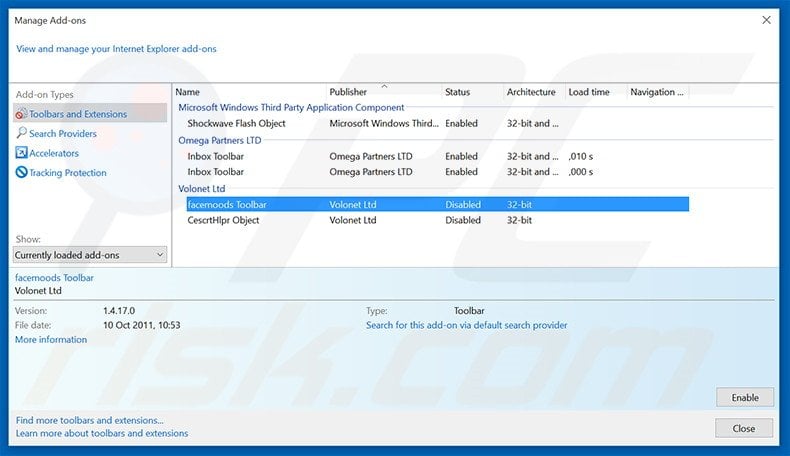Click the Navigation column header
This screenshot has width=790, height=456.
[x=657, y=92]
